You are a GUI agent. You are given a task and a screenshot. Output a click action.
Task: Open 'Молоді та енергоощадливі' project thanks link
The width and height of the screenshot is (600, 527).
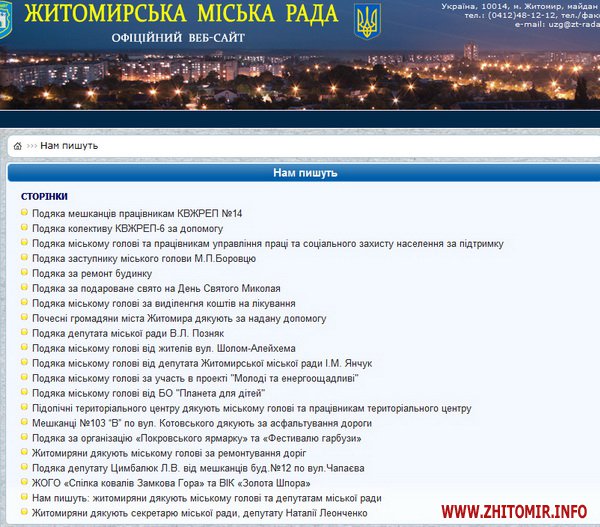pos(195,378)
